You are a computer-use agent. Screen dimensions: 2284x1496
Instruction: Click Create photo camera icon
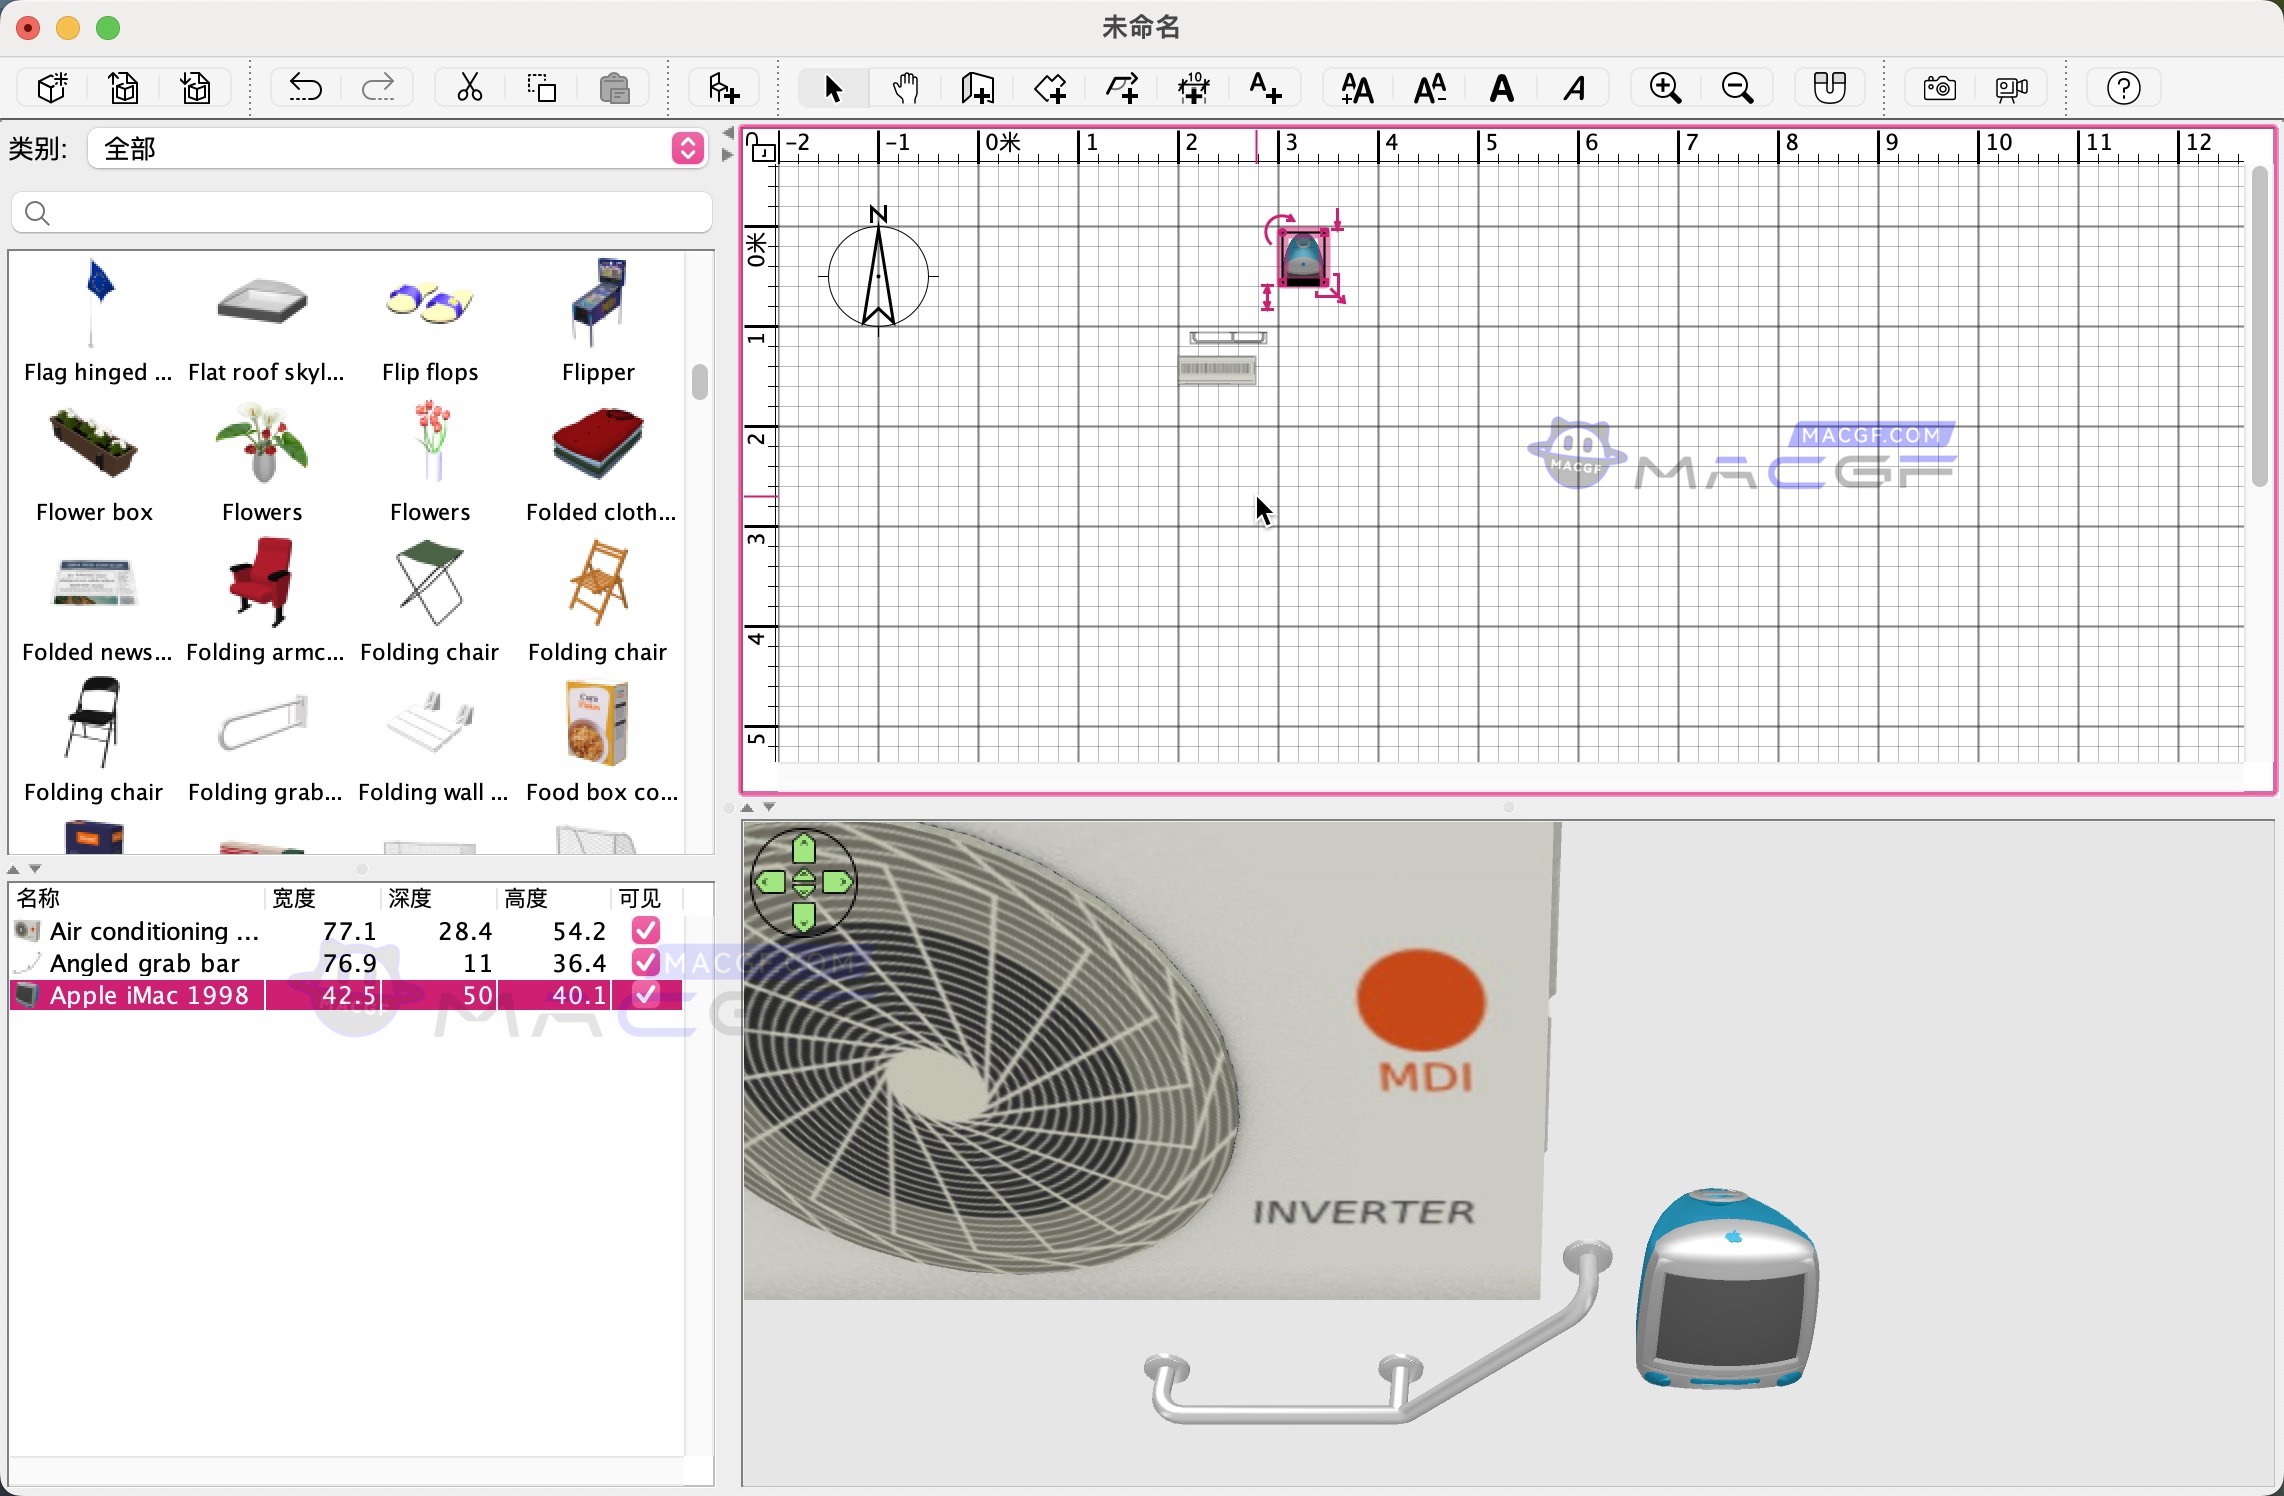(x=1939, y=88)
